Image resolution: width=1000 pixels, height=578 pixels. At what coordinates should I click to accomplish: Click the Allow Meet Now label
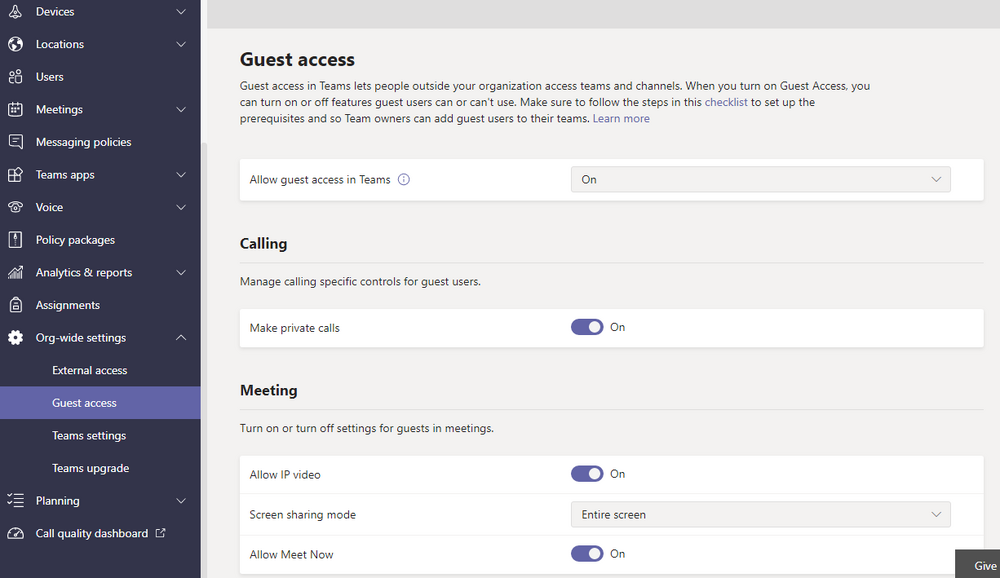point(291,554)
